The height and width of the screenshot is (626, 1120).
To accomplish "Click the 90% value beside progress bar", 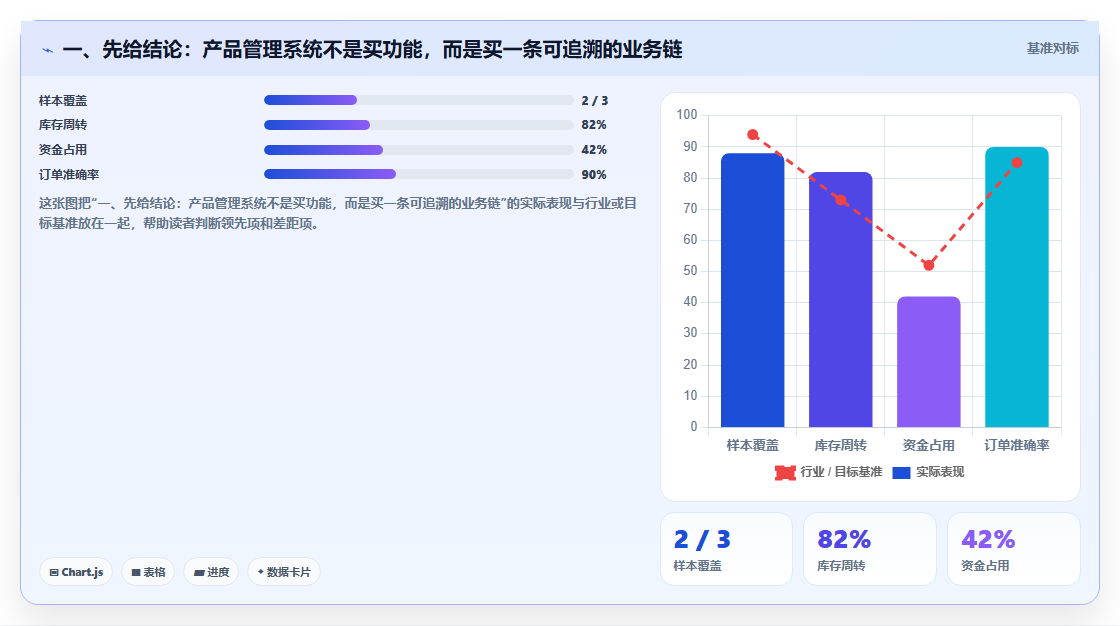I will pyautogui.click(x=594, y=174).
